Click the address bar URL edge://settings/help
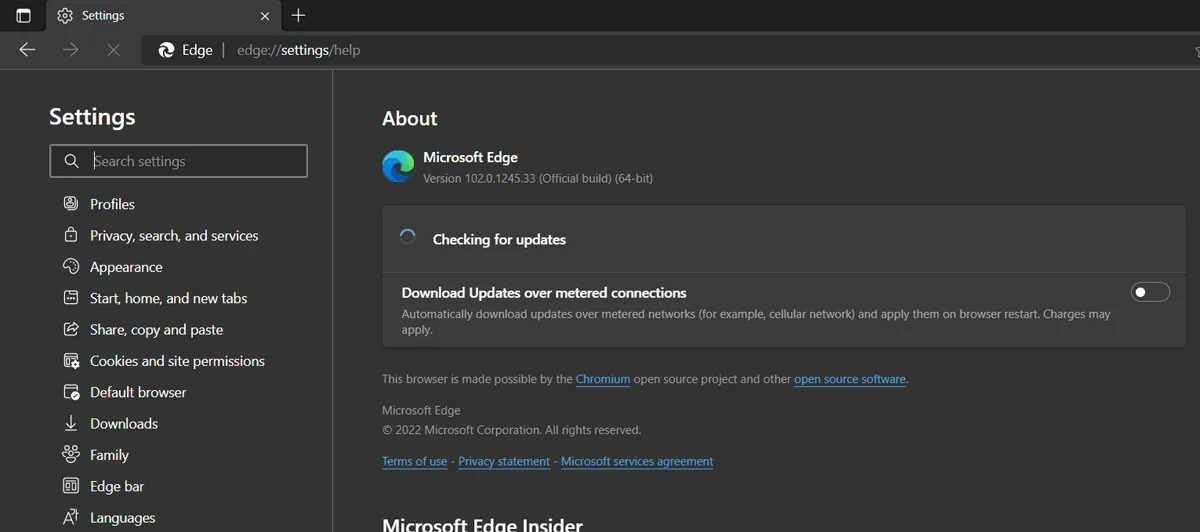Image resolution: width=1200 pixels, height=532 pixels. [x=298, y=50]
